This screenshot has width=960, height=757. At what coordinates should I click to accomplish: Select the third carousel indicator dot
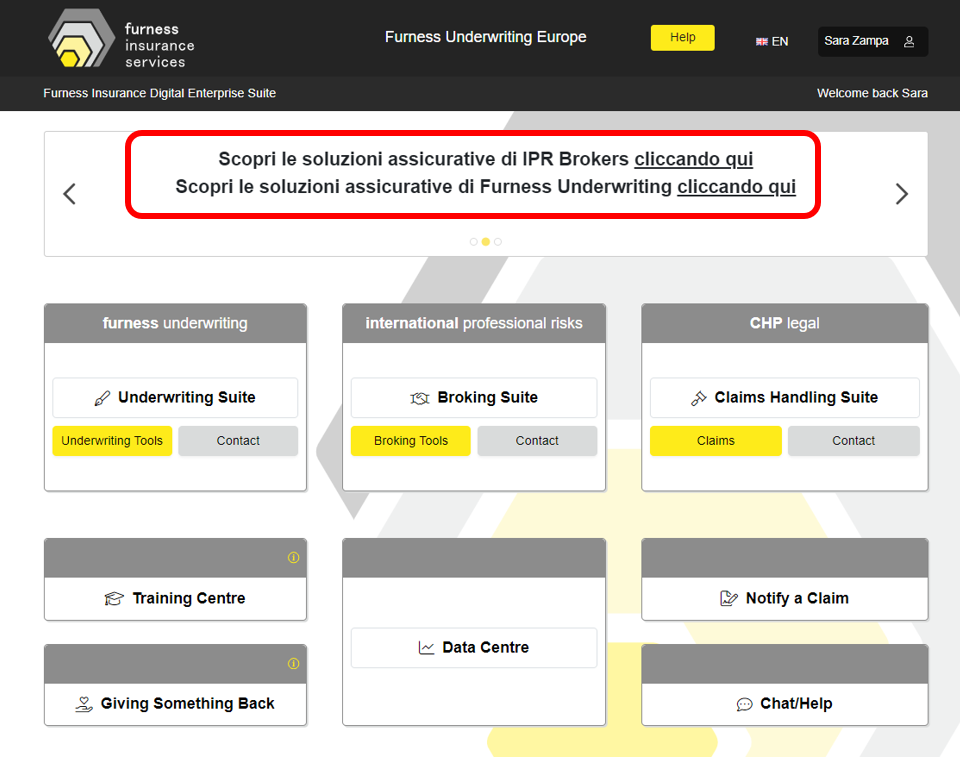coord(498,242)
